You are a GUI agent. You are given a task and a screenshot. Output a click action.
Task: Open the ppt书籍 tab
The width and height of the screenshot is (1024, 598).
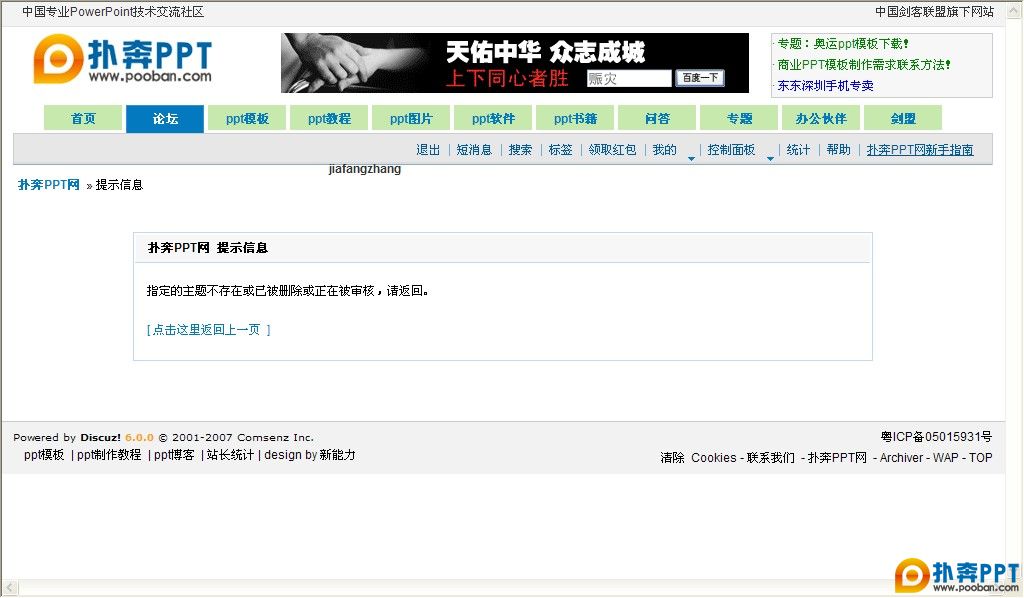click(575, 118)
